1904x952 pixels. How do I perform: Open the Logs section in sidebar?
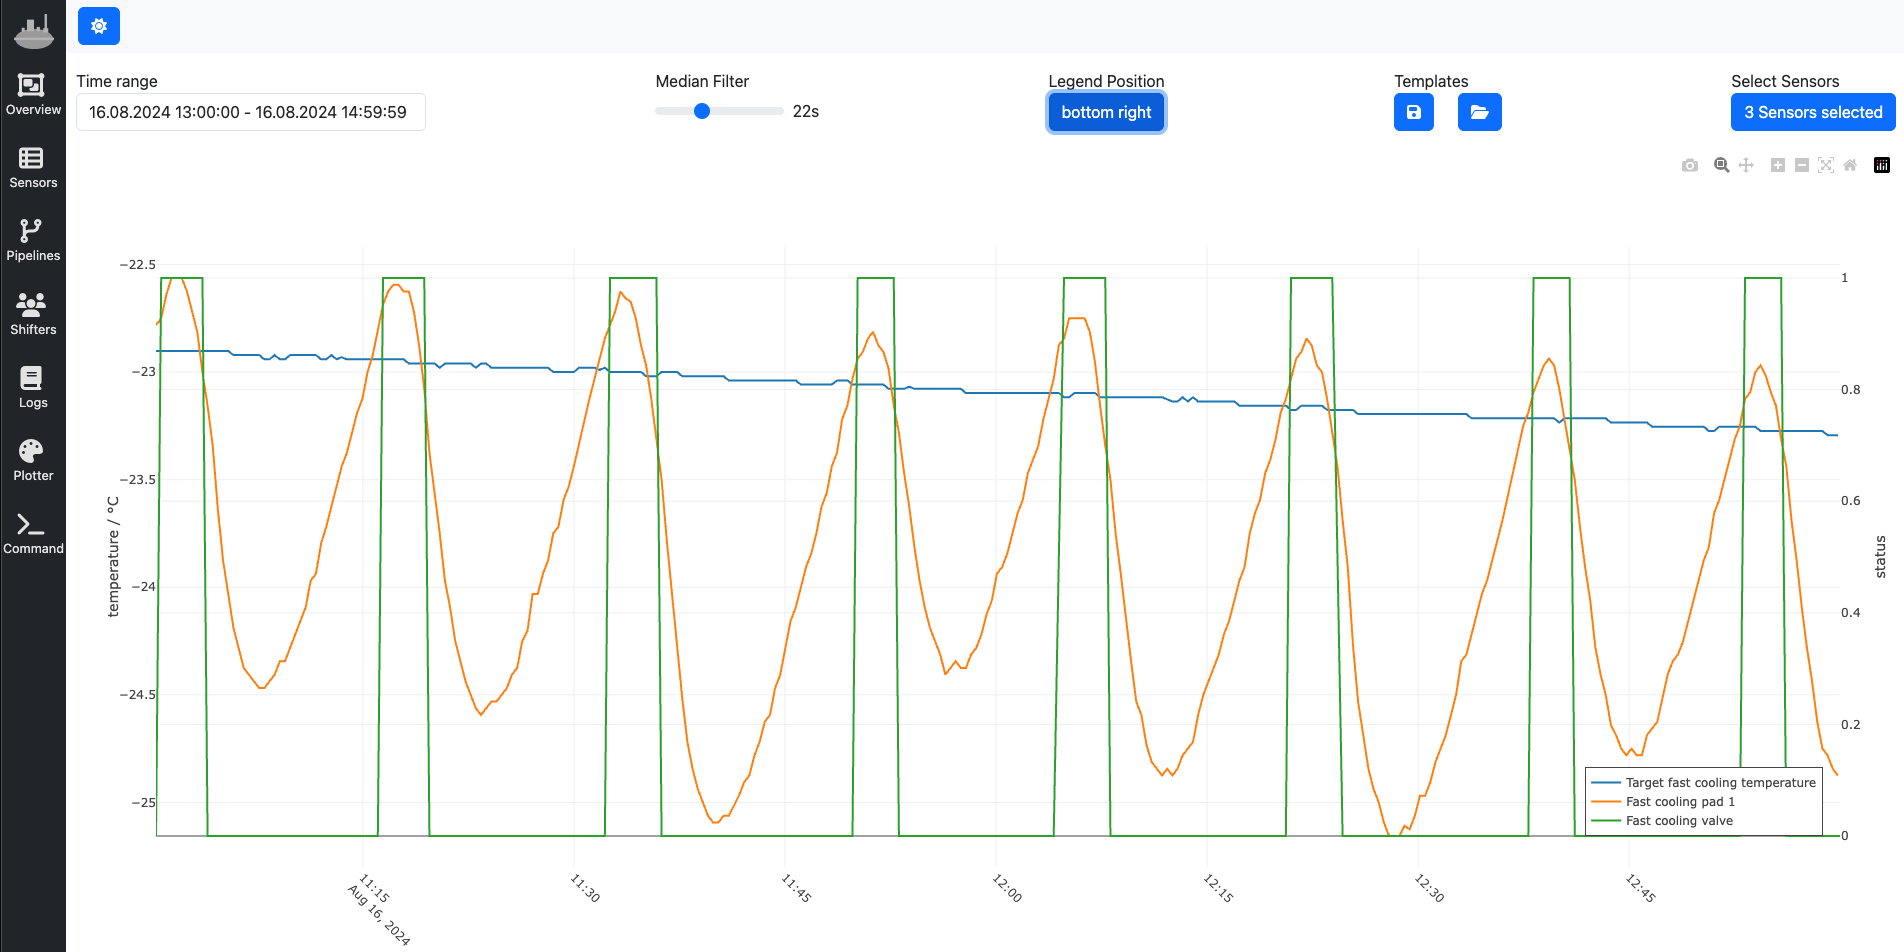click(33, 388)
